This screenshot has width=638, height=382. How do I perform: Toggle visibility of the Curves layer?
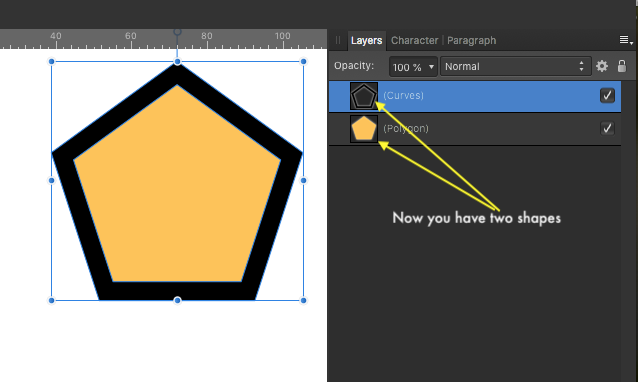607,96
